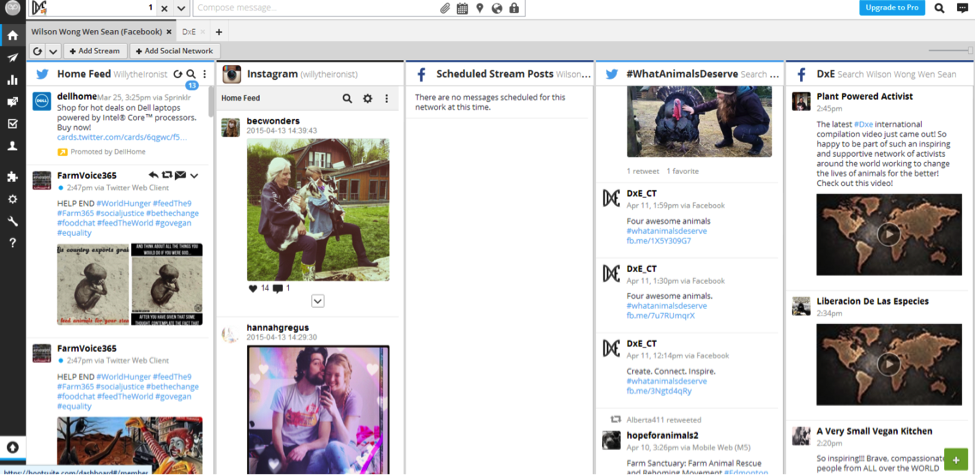Open the Assignments icon in sidebar
975x475 pixels.
click(x=12, y=124)
